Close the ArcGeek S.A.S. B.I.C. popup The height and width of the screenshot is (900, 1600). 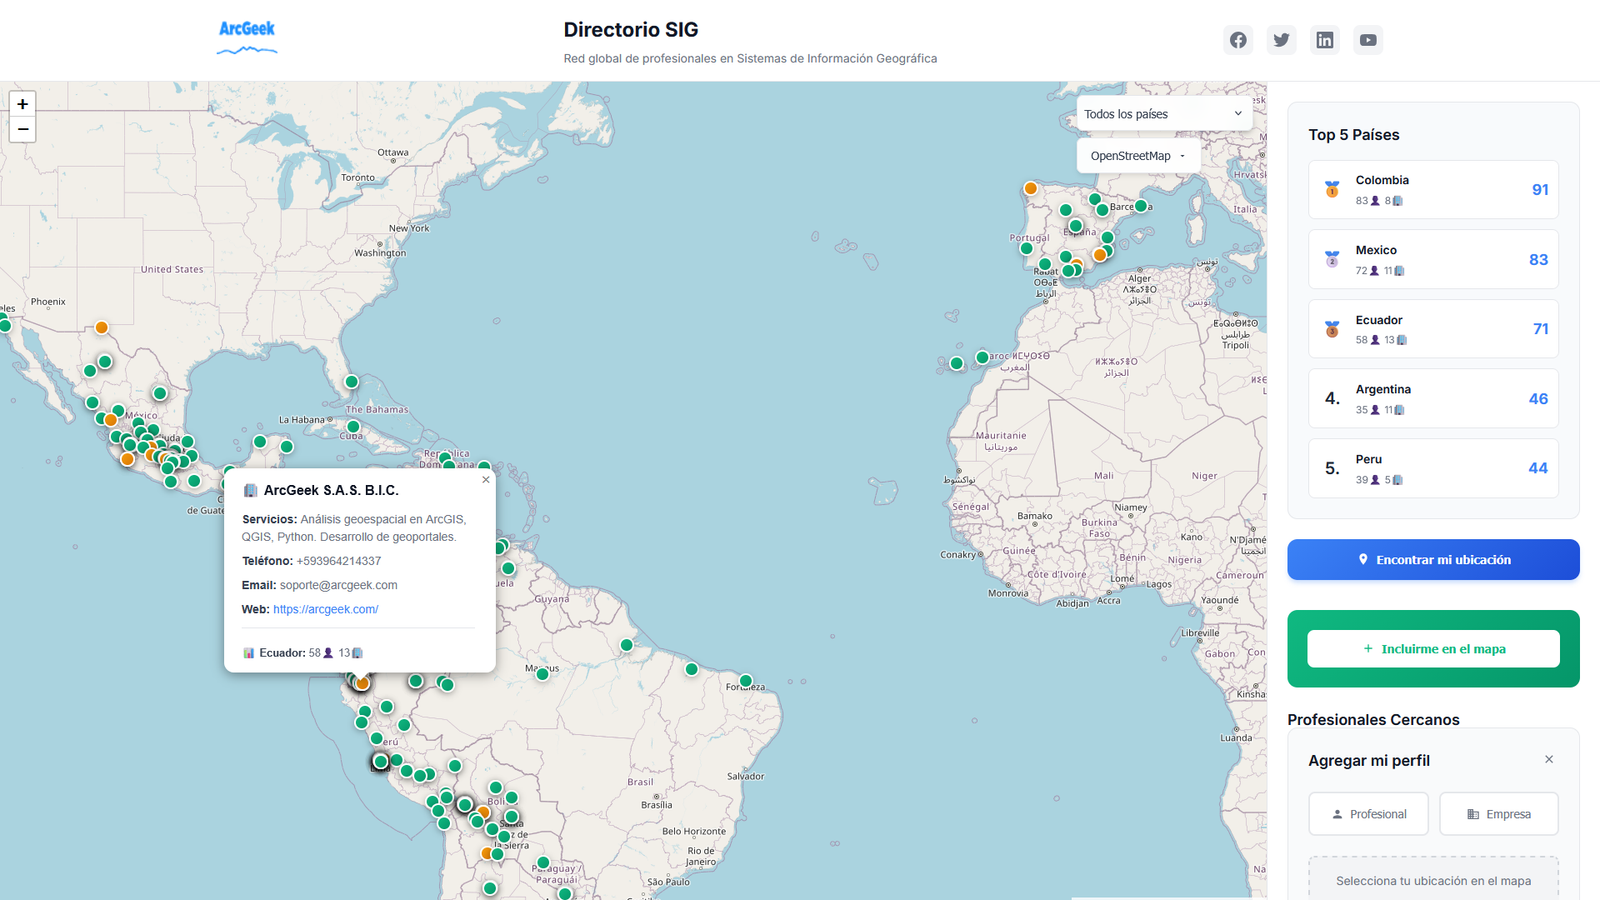tap(486, 480)
